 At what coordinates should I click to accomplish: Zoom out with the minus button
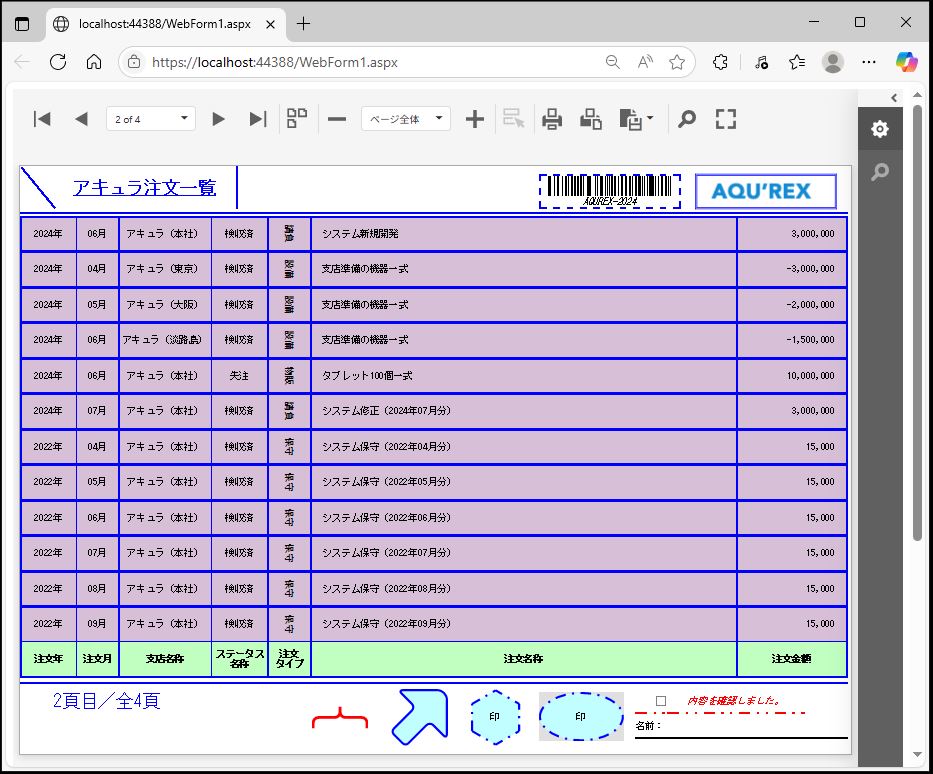pyautogui.click(x=337, y=119)
